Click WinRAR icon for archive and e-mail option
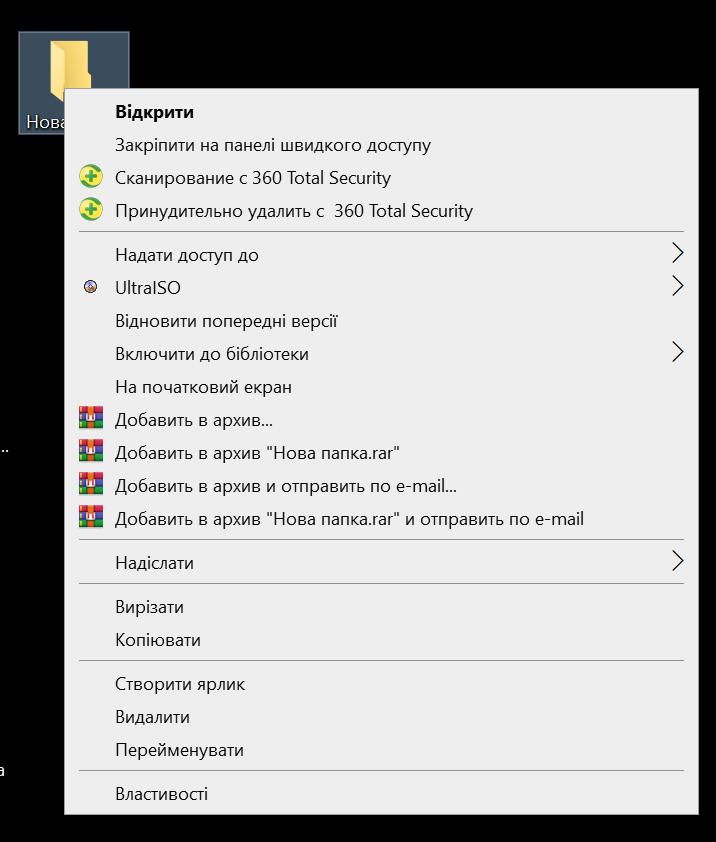 tap(91, 484)
